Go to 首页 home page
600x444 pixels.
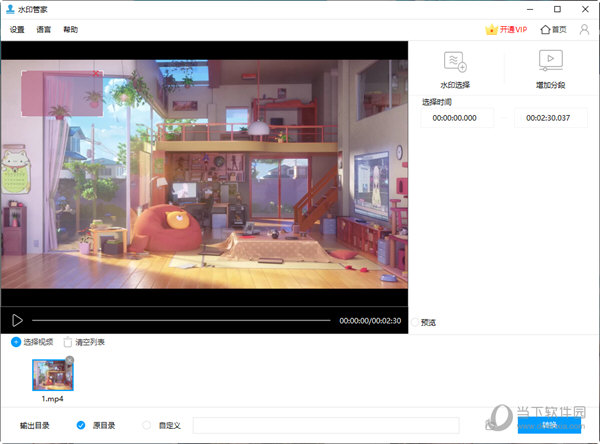click(553, 29)
